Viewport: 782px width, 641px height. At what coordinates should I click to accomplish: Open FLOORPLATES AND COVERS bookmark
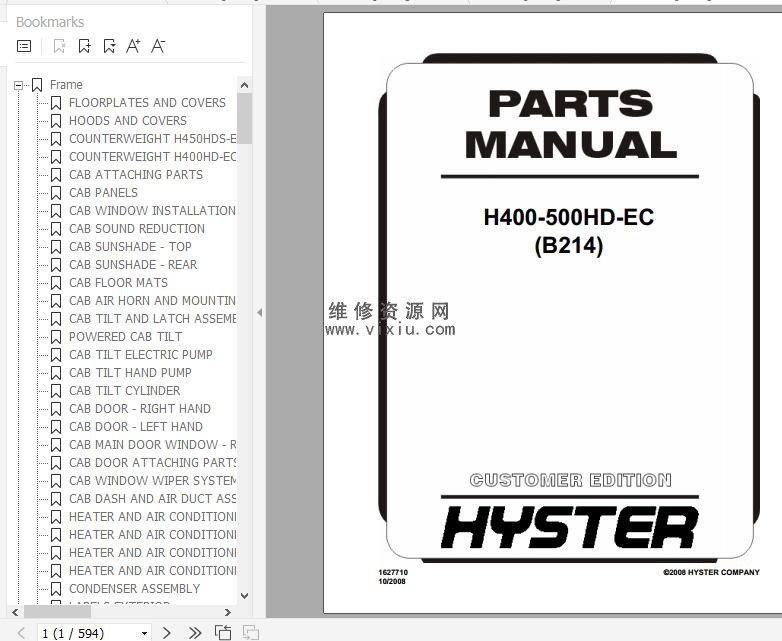(x=147, y=103)
